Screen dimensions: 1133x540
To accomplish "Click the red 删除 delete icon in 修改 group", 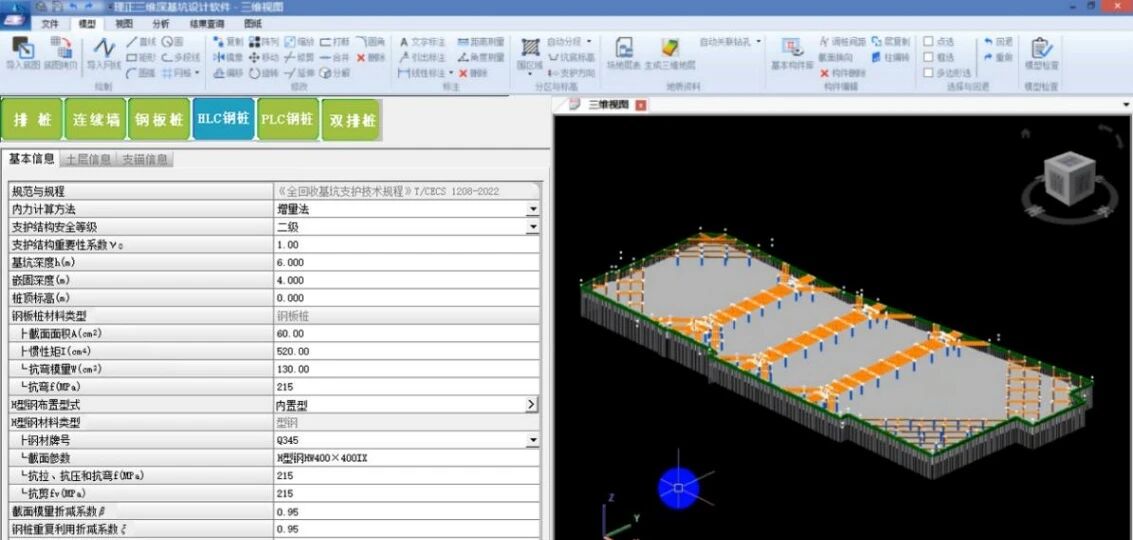I will coord(369,58).
